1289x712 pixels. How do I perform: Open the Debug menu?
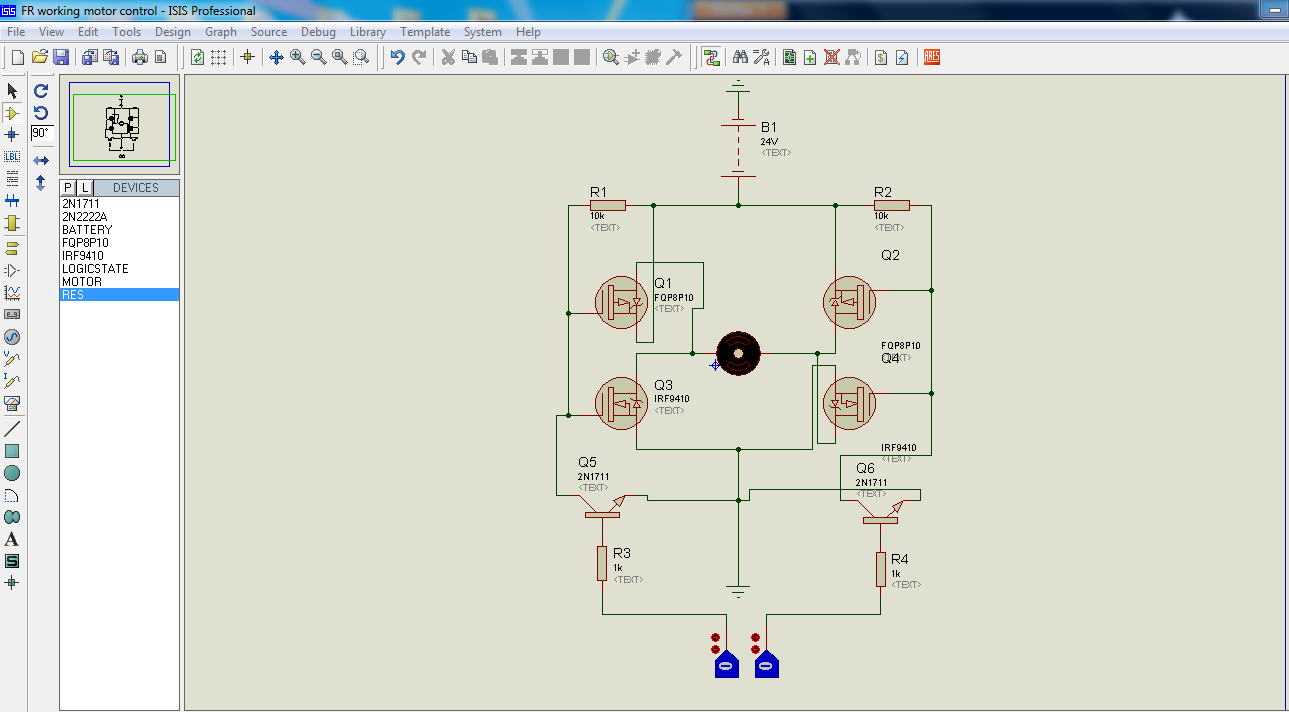[x=318, y=32]
